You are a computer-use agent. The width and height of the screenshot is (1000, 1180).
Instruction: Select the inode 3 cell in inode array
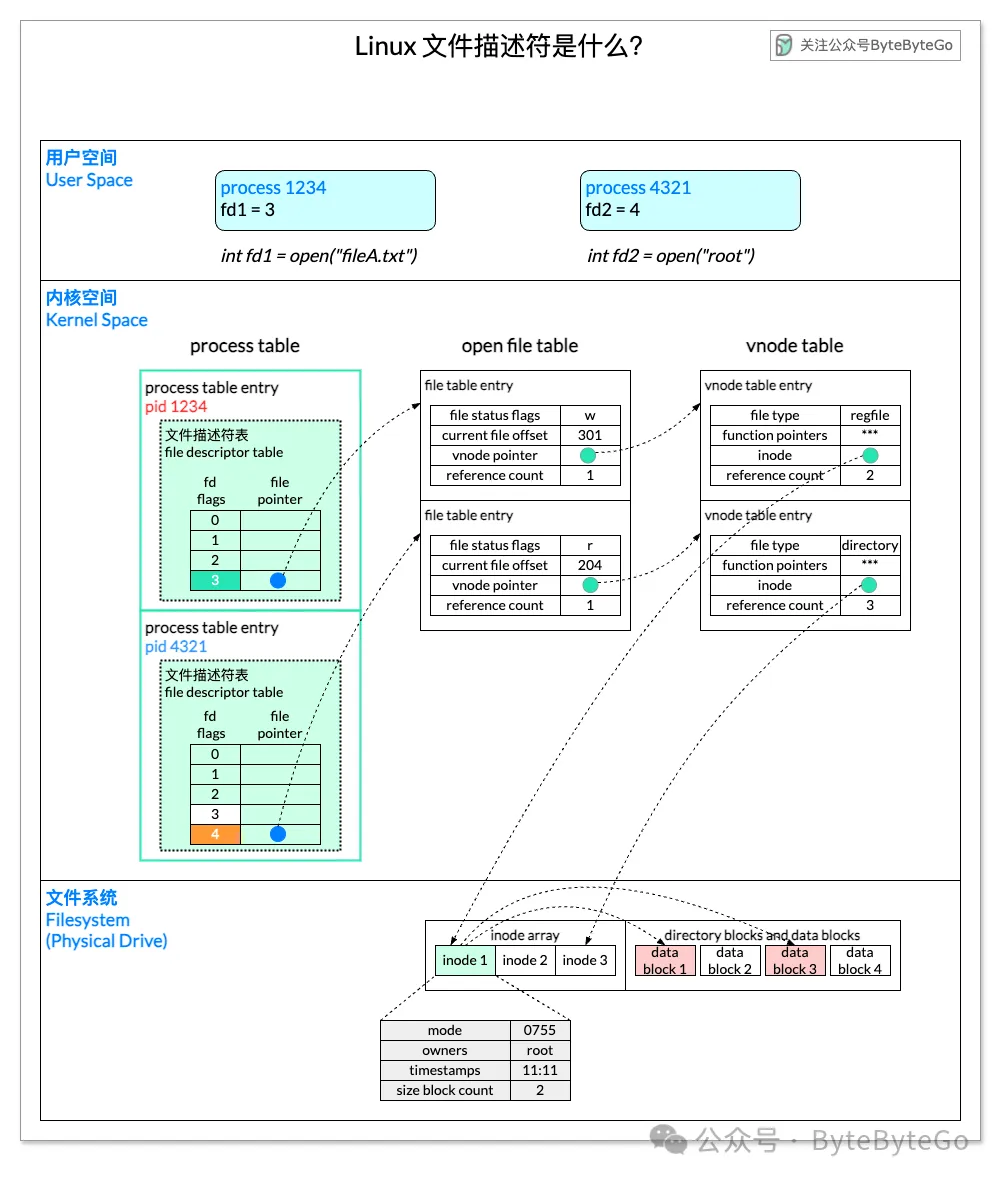tap(585, 960)
